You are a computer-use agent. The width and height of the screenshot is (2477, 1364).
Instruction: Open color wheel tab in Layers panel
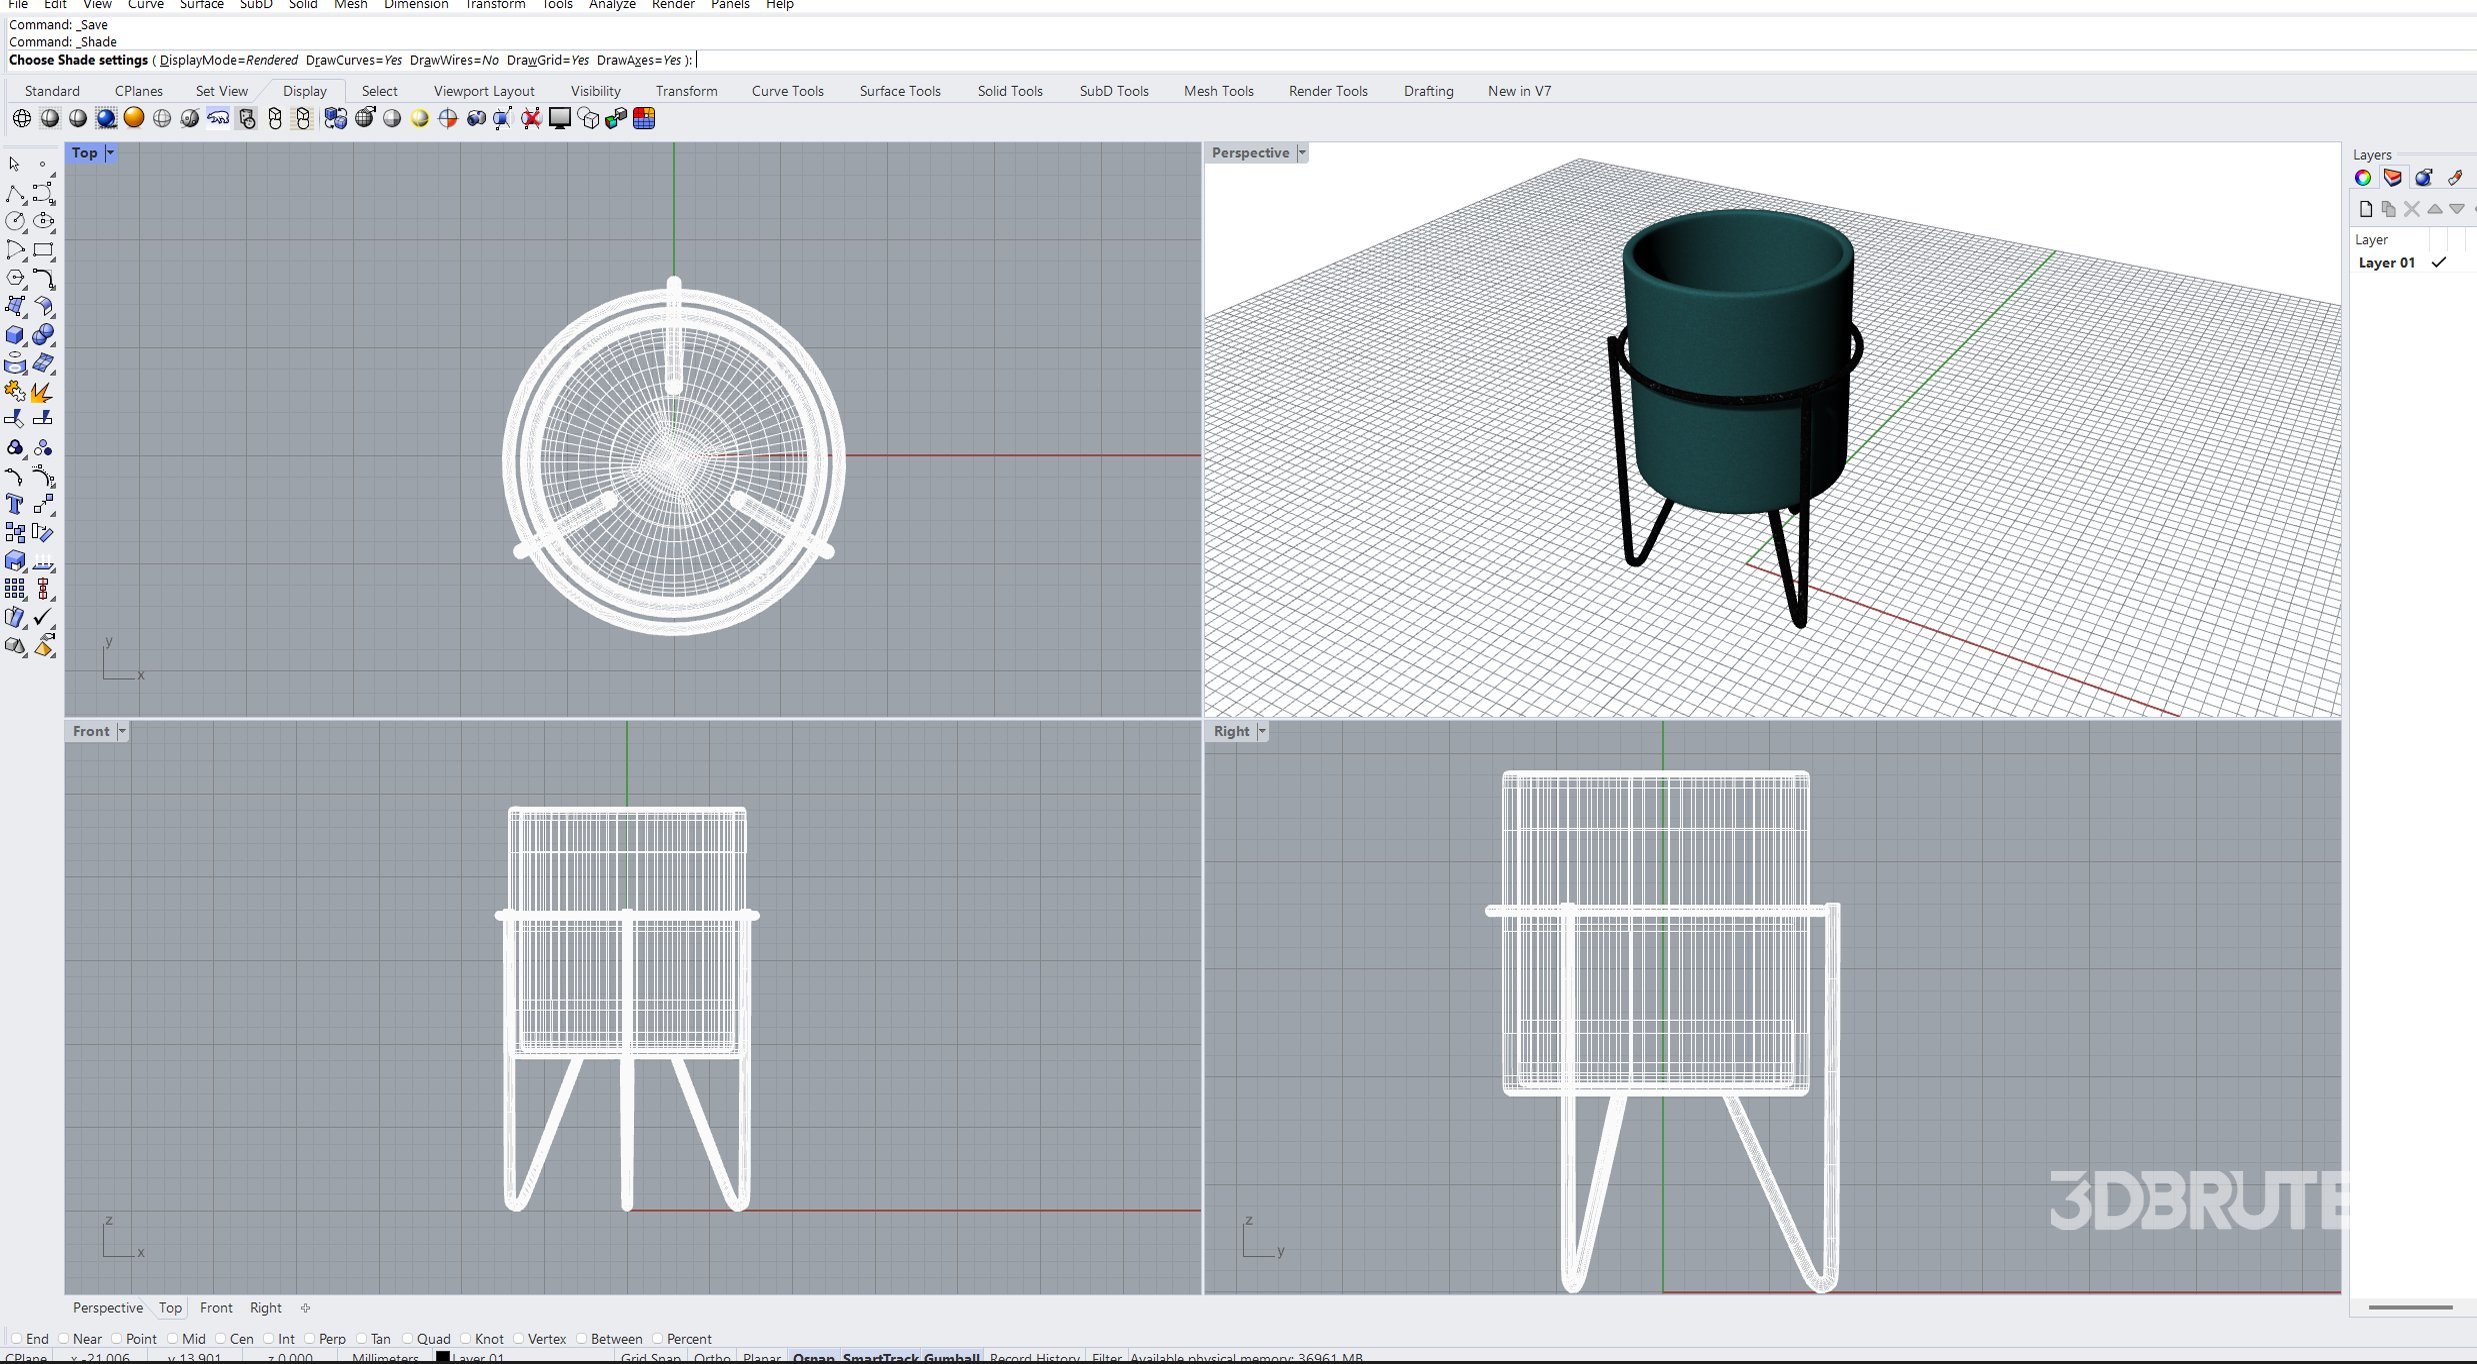(x=2363, y=178)
